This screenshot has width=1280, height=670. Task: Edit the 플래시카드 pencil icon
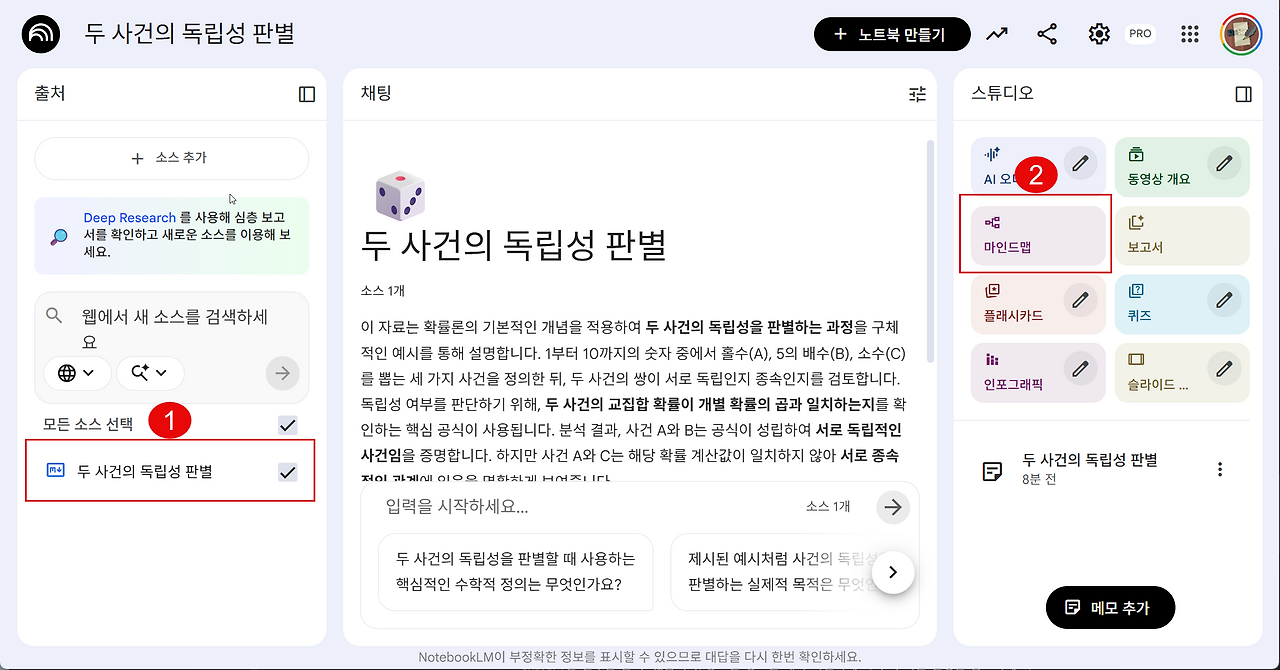pyautogui.click(x=1079, y=299)
